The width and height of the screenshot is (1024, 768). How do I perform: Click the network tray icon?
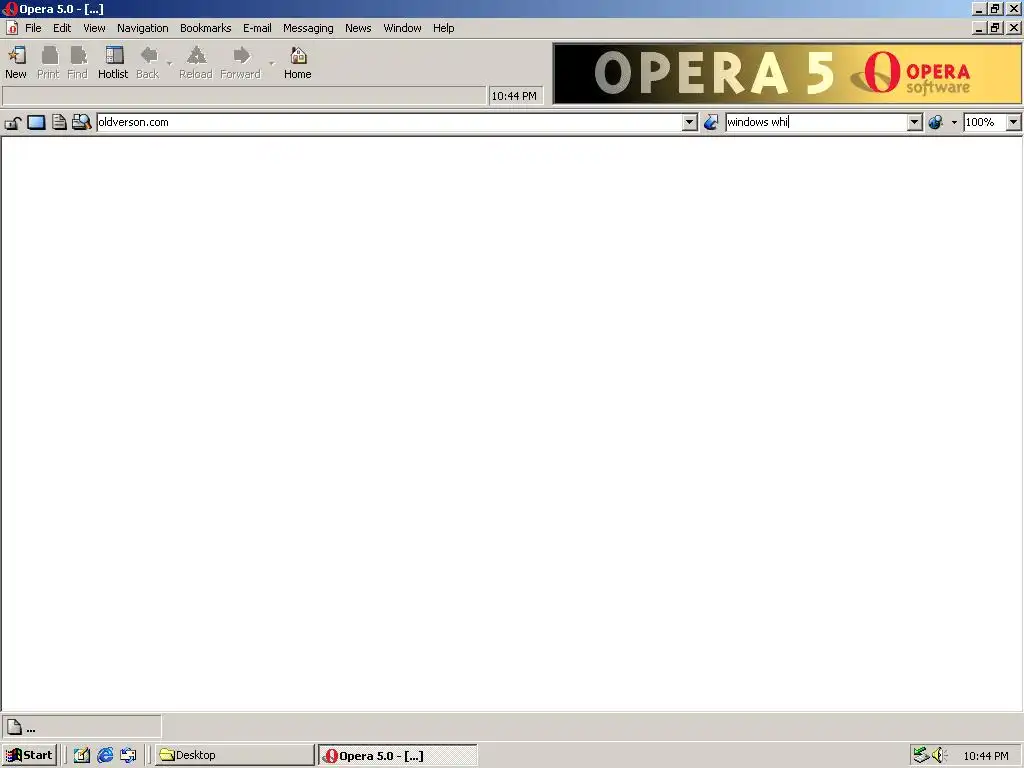point(921,755)
